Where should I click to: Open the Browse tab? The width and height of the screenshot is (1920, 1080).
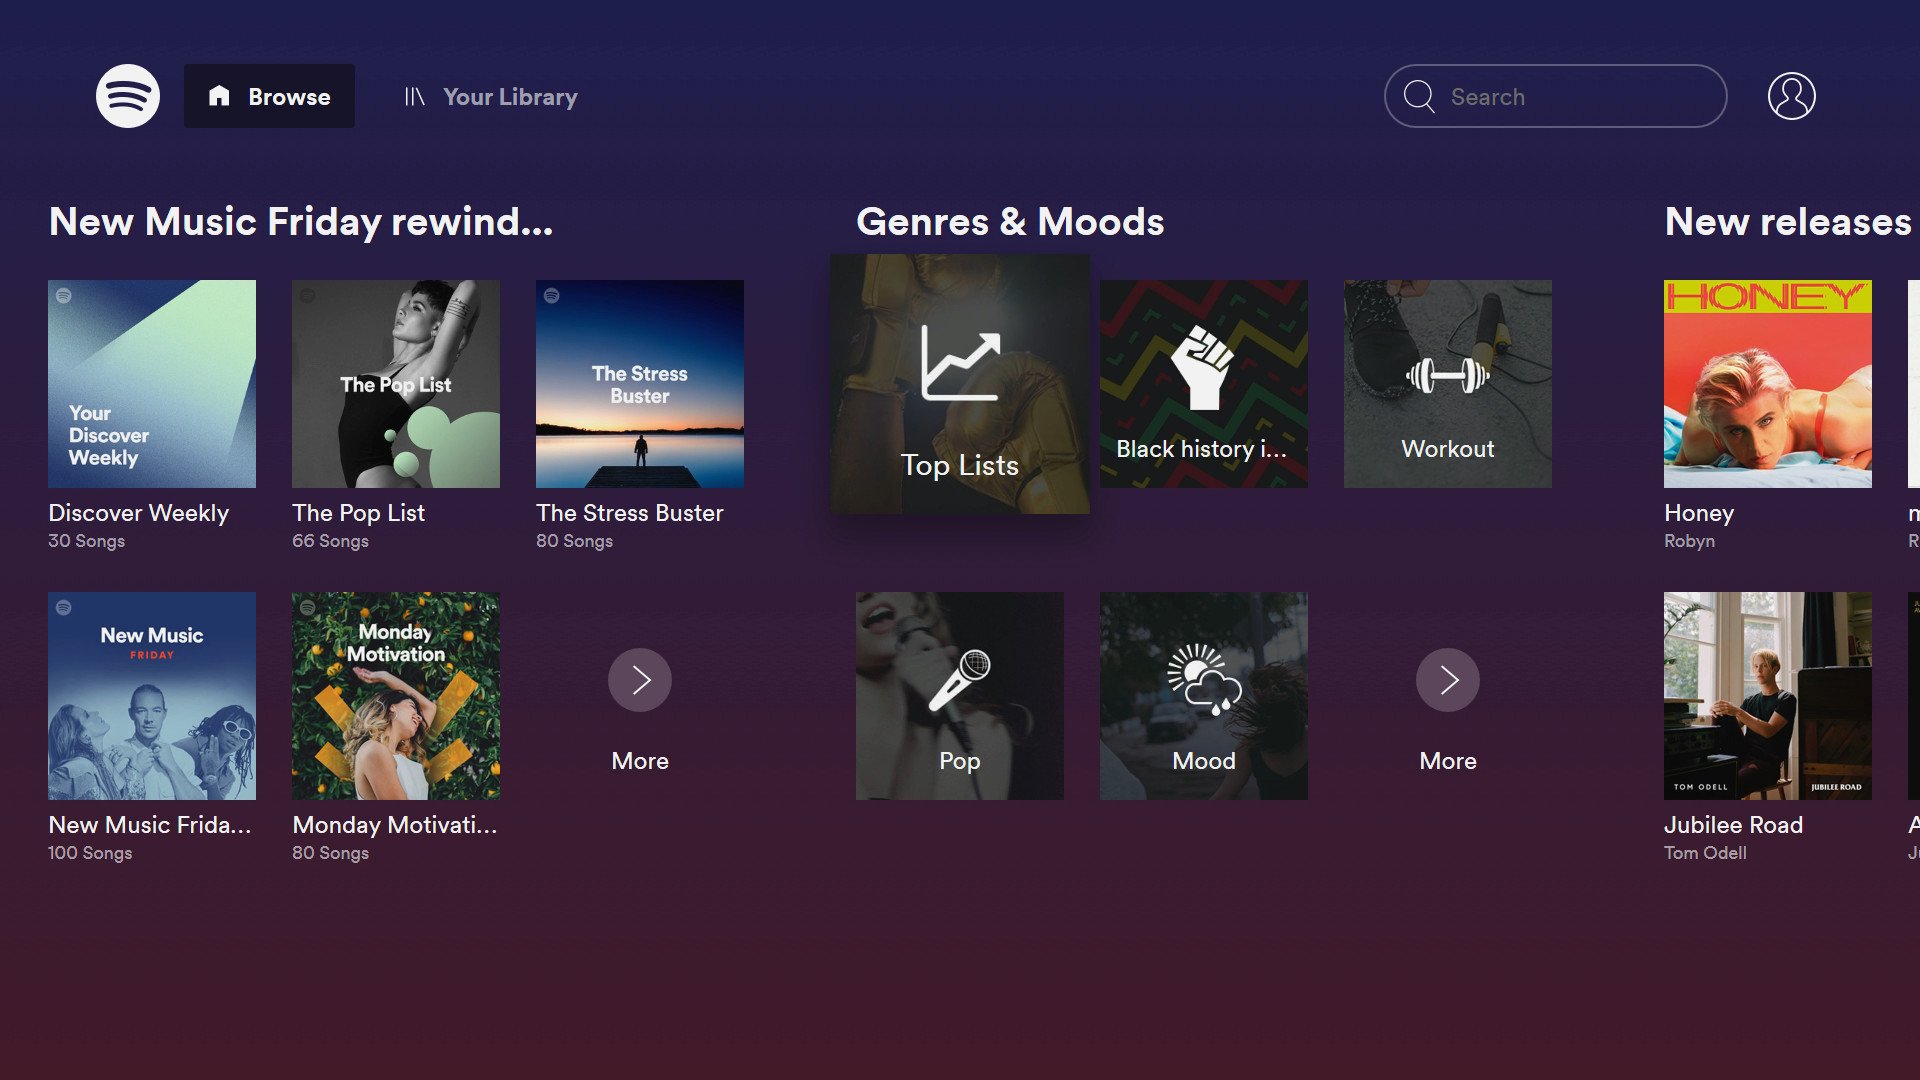(x=269, y=96)
